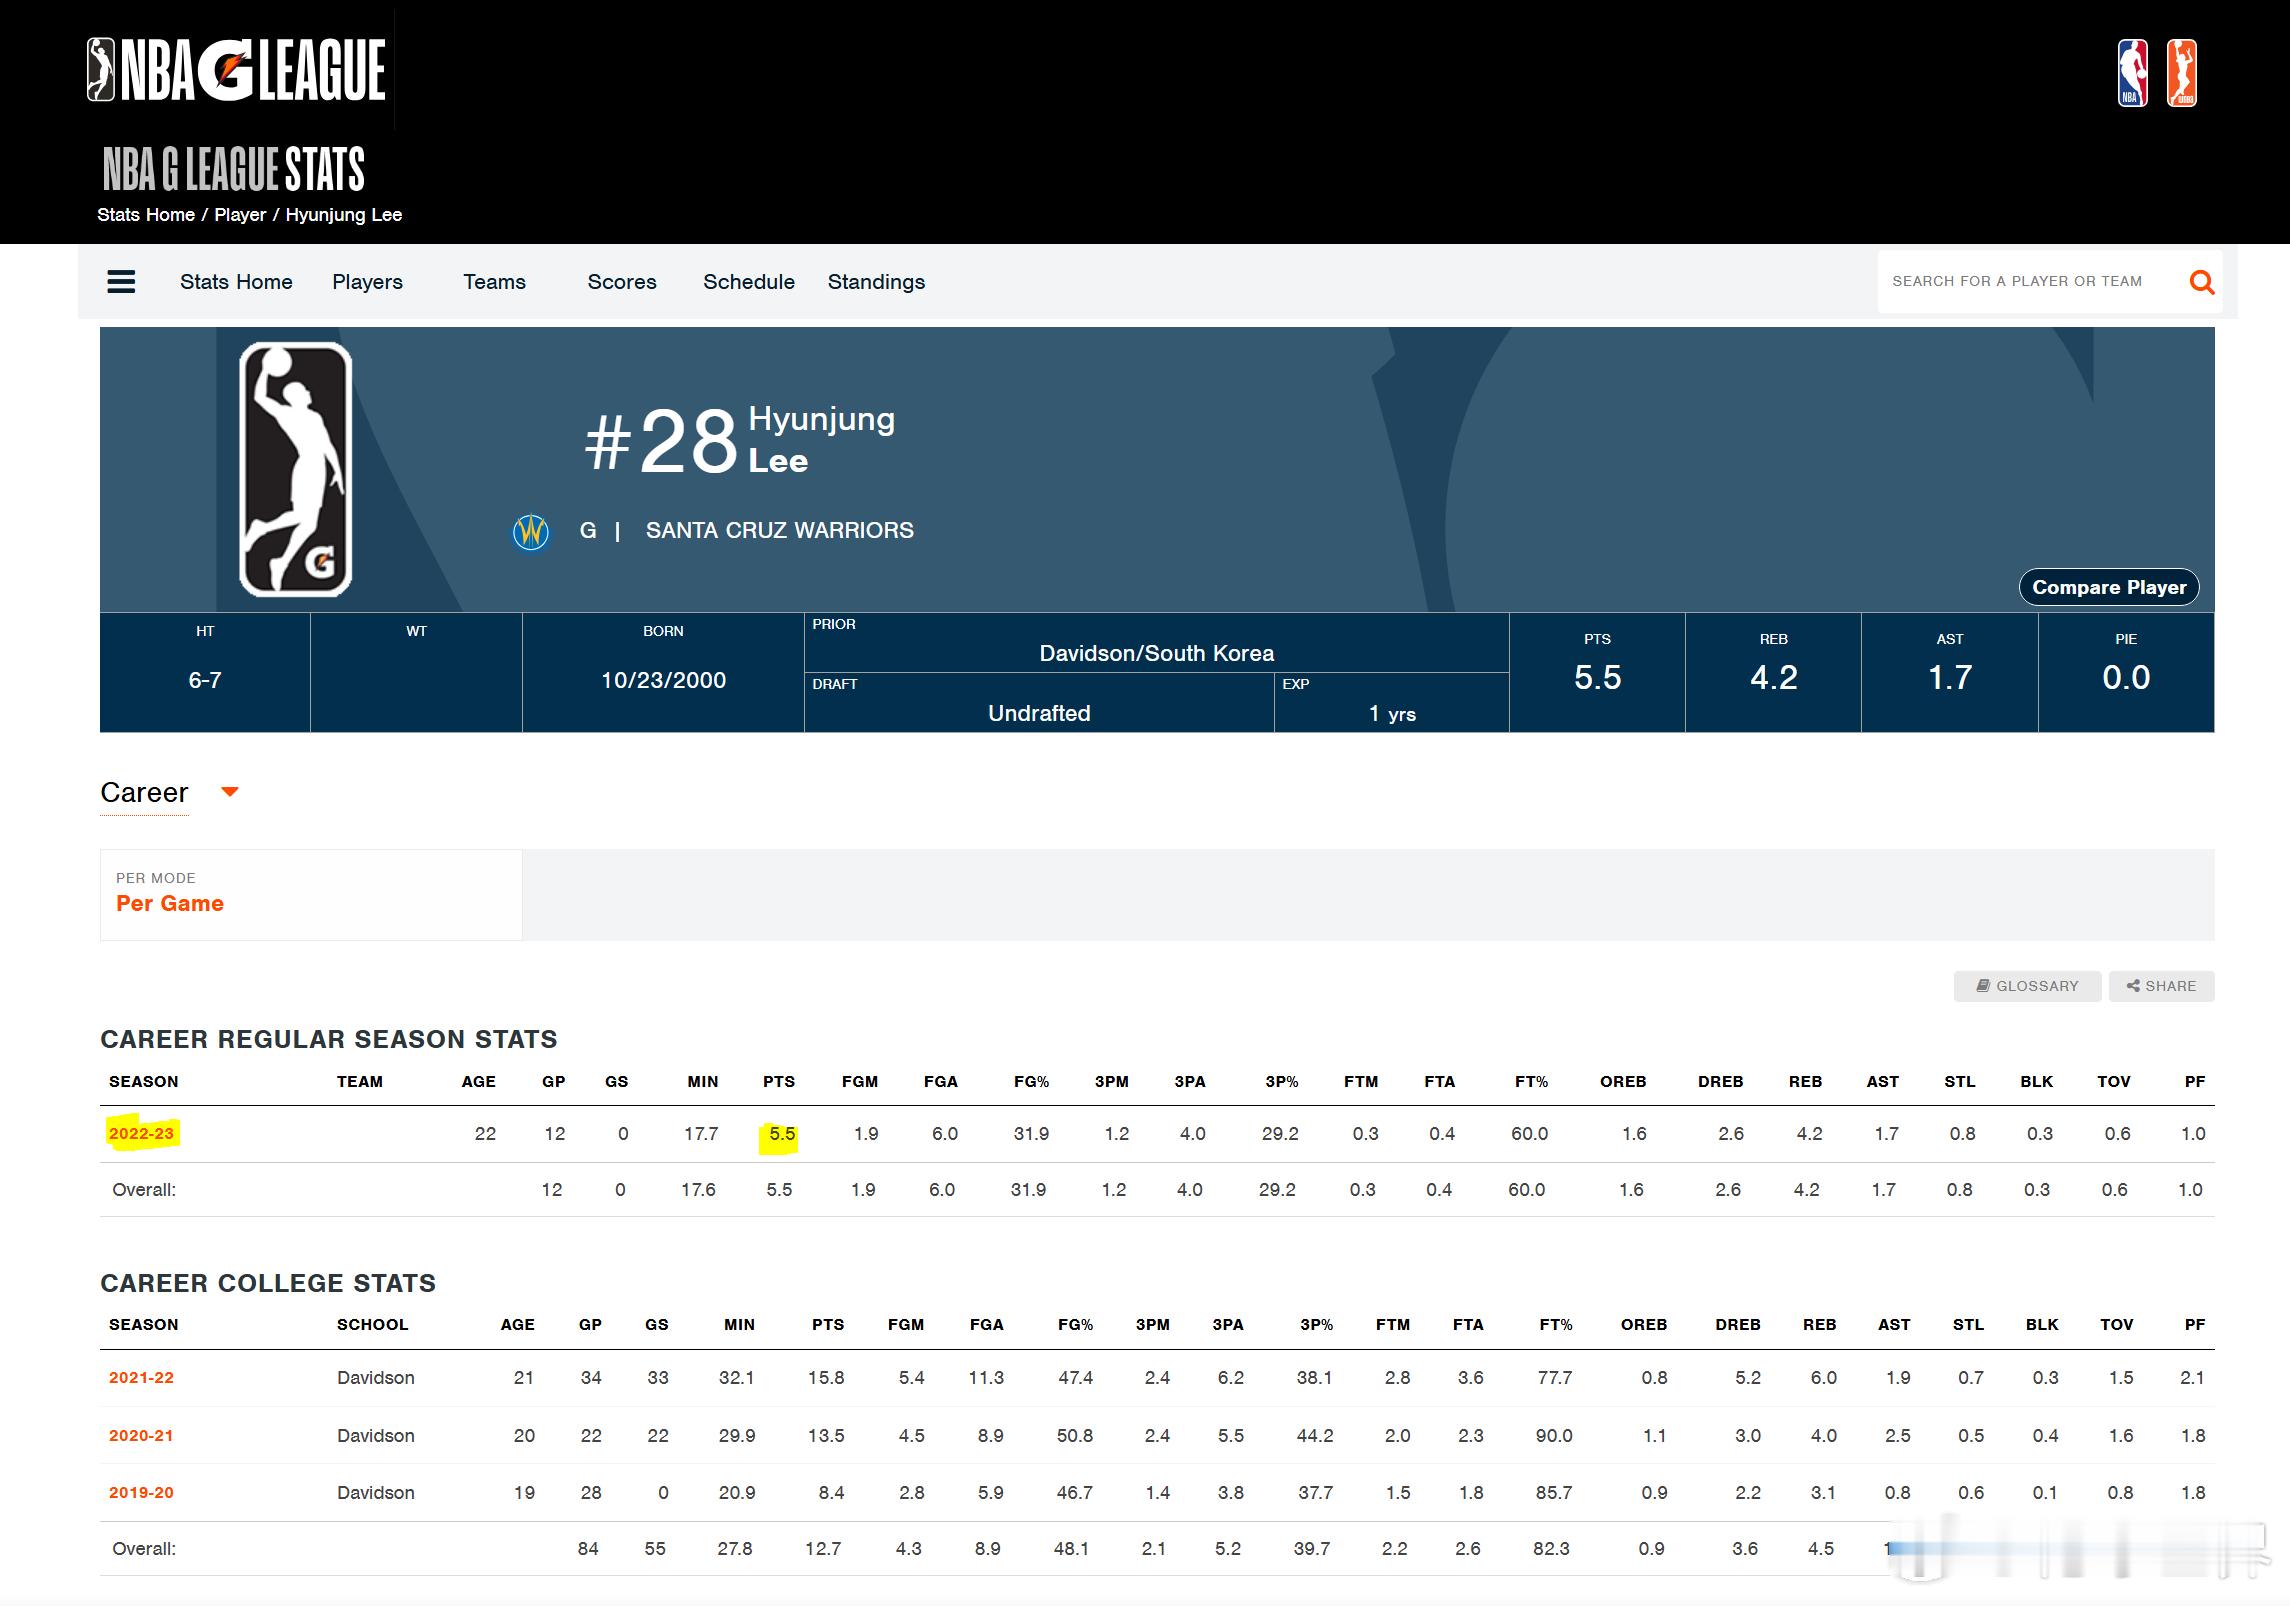This screenshot has width=2290, height=1606.
Task: Click the NBA logo icon
Action: (2132, 72)
